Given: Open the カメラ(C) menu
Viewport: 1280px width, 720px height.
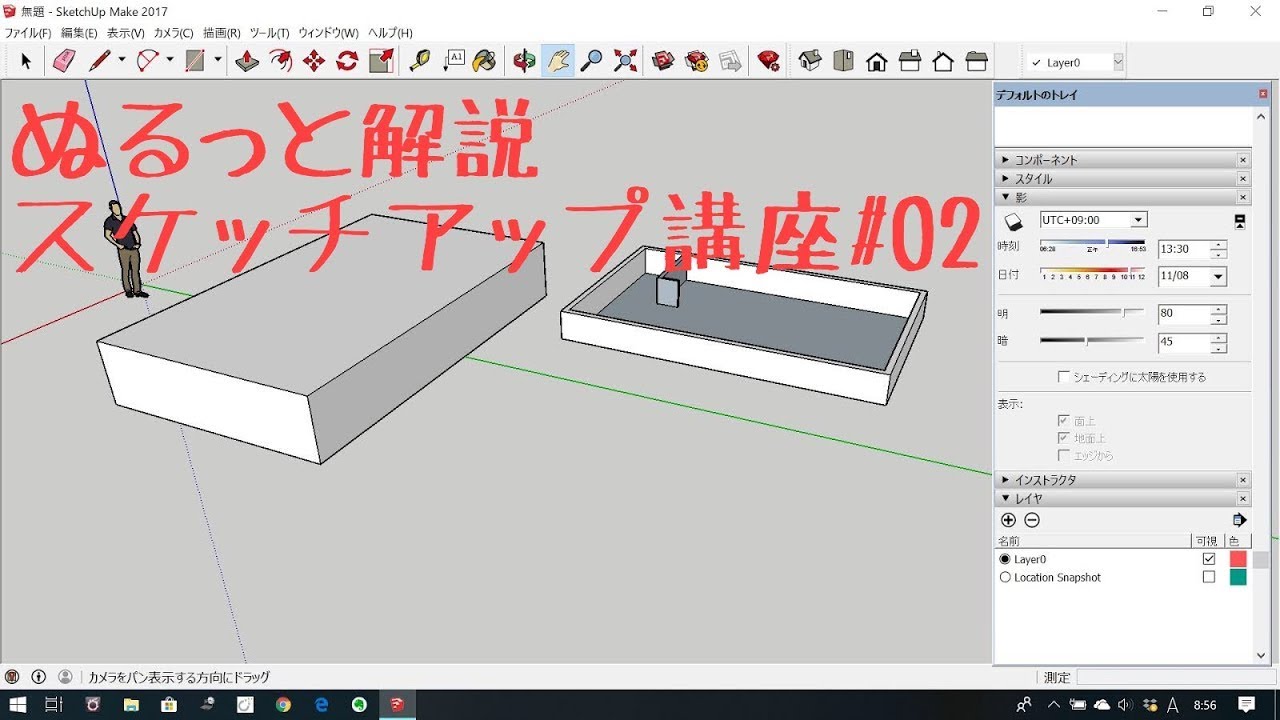Looking at the screenshot, I should (173, 33).
